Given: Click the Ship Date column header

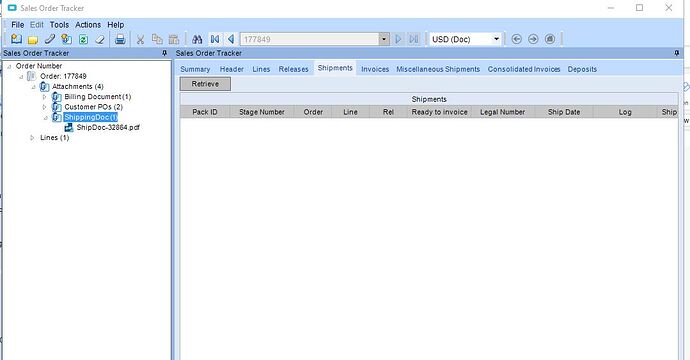Looking at the screenshot, I should pyautogui.click(x=564, y=112).
